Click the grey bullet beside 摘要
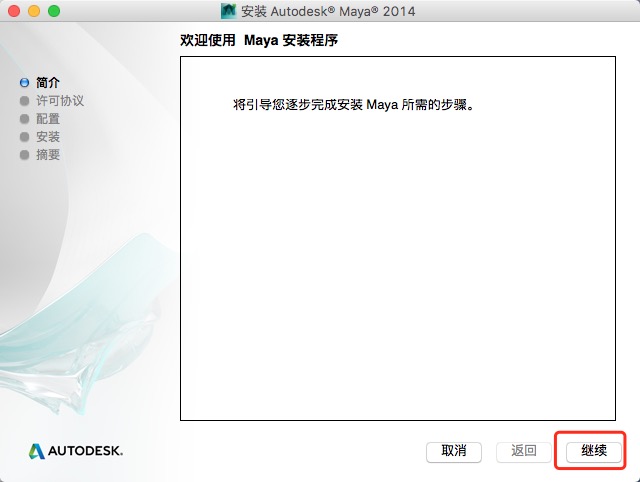 tap(24, 155)
